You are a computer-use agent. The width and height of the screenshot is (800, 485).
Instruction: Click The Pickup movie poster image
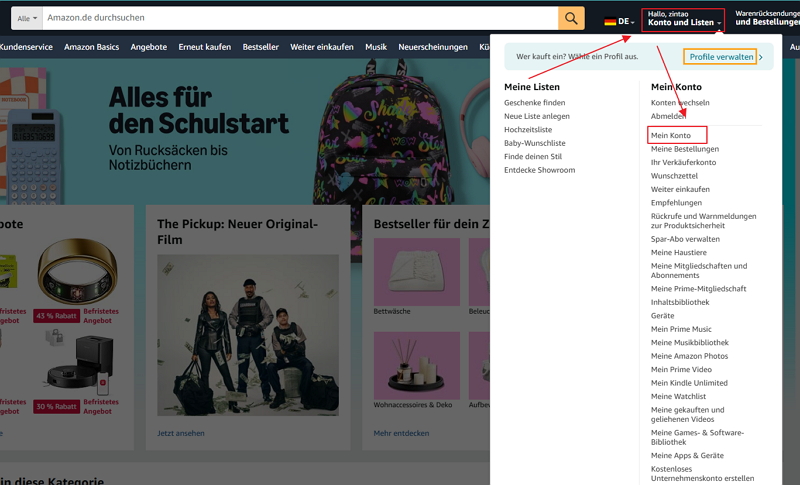click(x=248, y=335)
